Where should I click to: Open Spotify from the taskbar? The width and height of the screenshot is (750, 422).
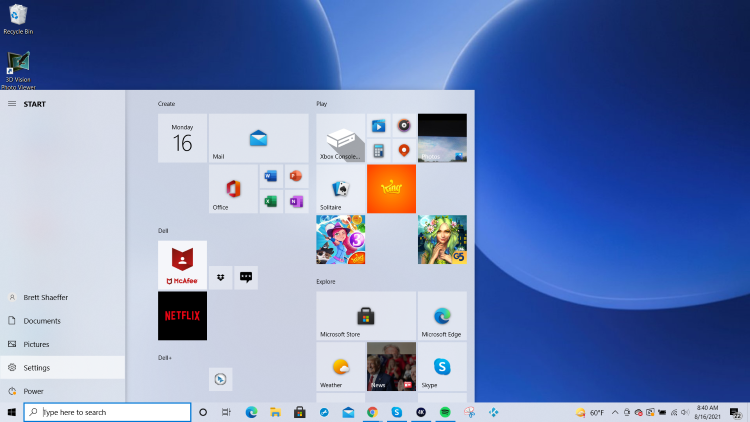point(445,412)
